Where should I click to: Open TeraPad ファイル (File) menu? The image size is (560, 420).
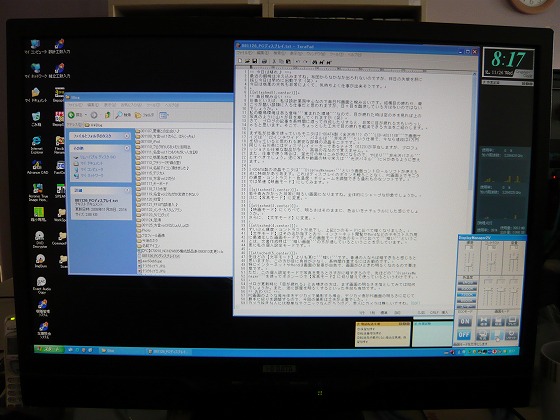coord(244,54)
